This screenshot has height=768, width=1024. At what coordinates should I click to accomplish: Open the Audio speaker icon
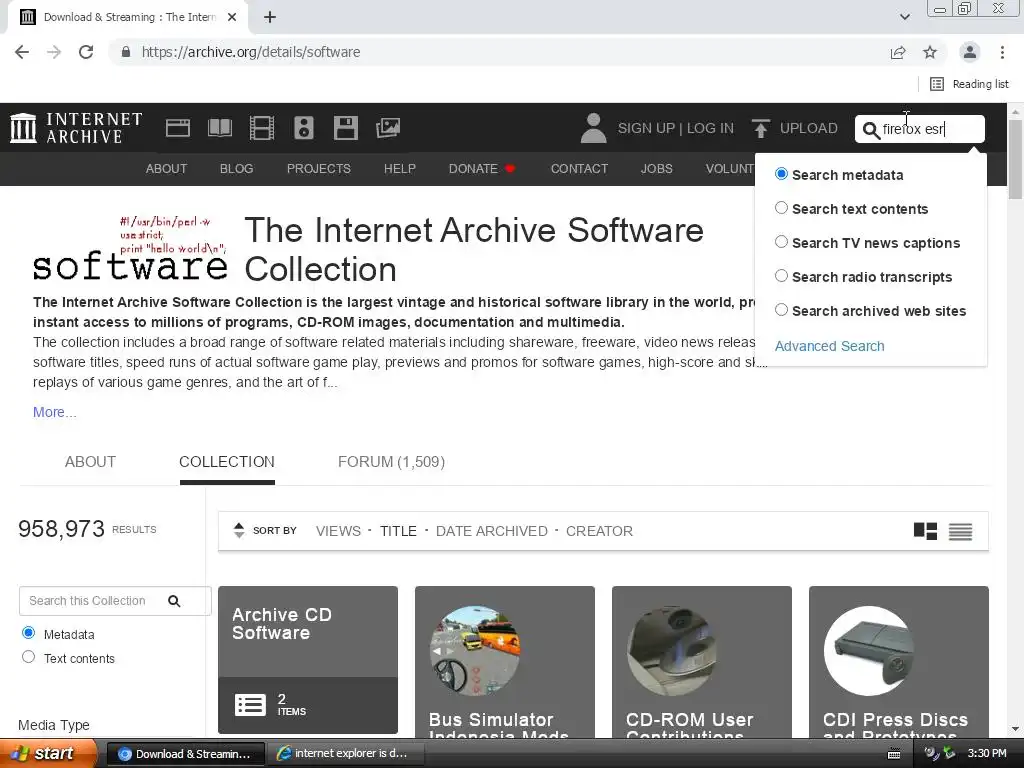304,128
